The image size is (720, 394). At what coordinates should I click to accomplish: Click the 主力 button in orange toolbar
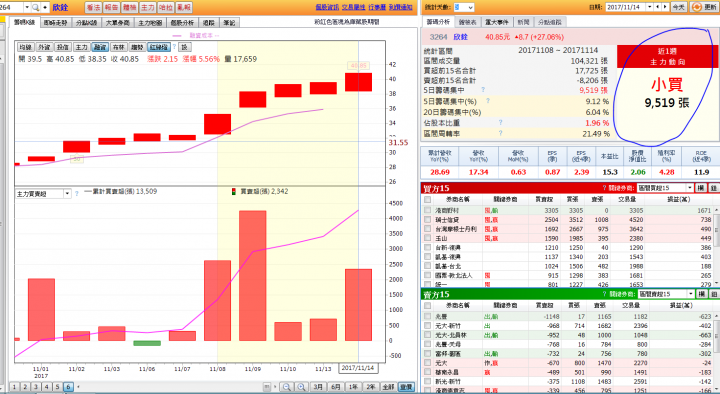(147, 7)
